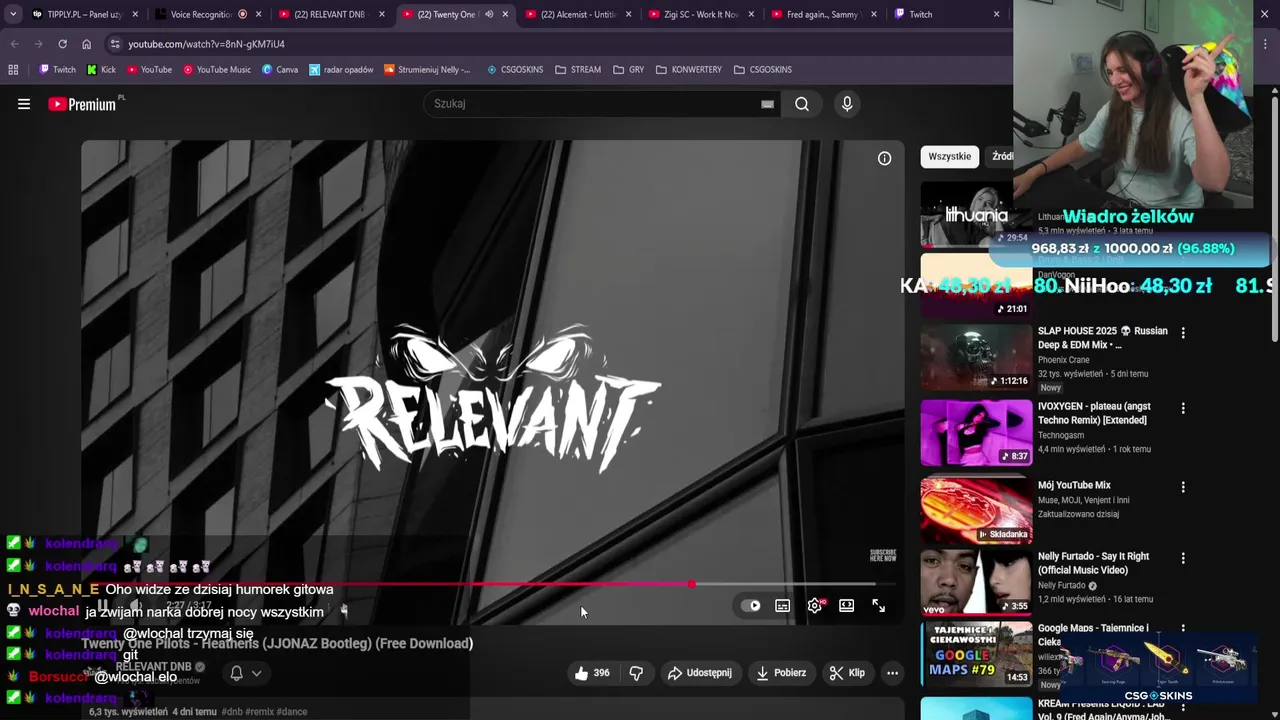
Task: Reload the page with refresh icon
Action: click(x=62, y=44)
